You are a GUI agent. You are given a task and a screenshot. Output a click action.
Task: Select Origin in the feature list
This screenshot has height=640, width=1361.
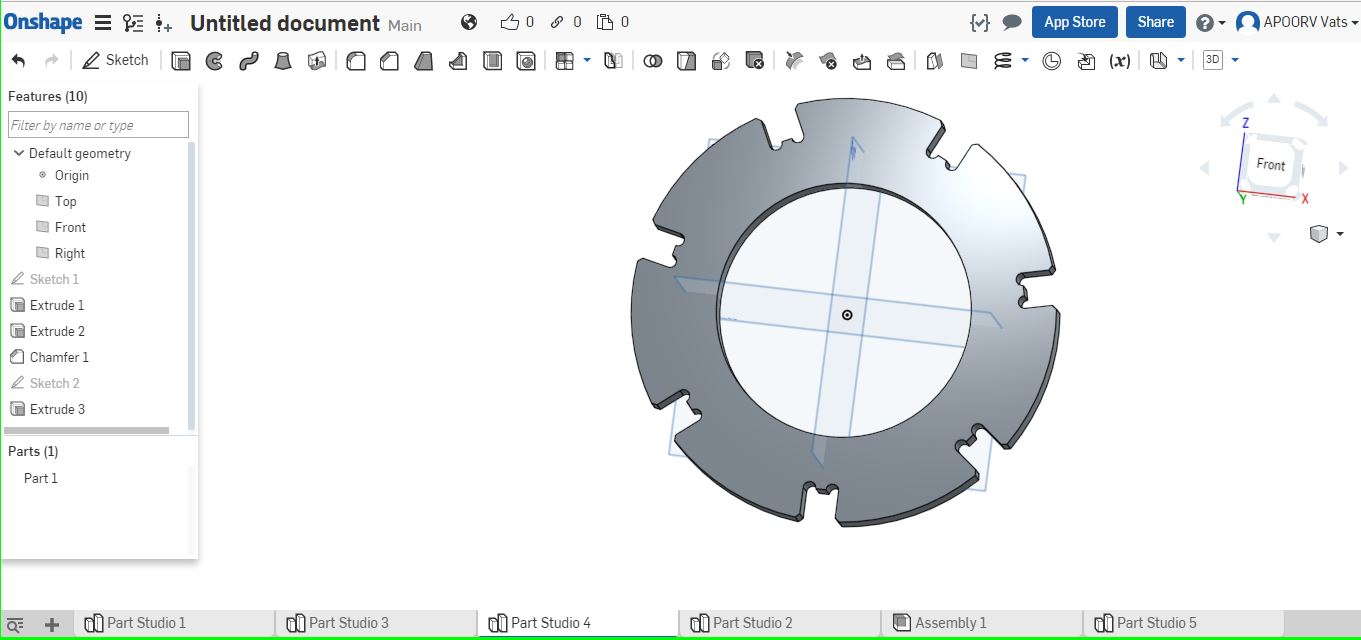(x=72, y=175)
